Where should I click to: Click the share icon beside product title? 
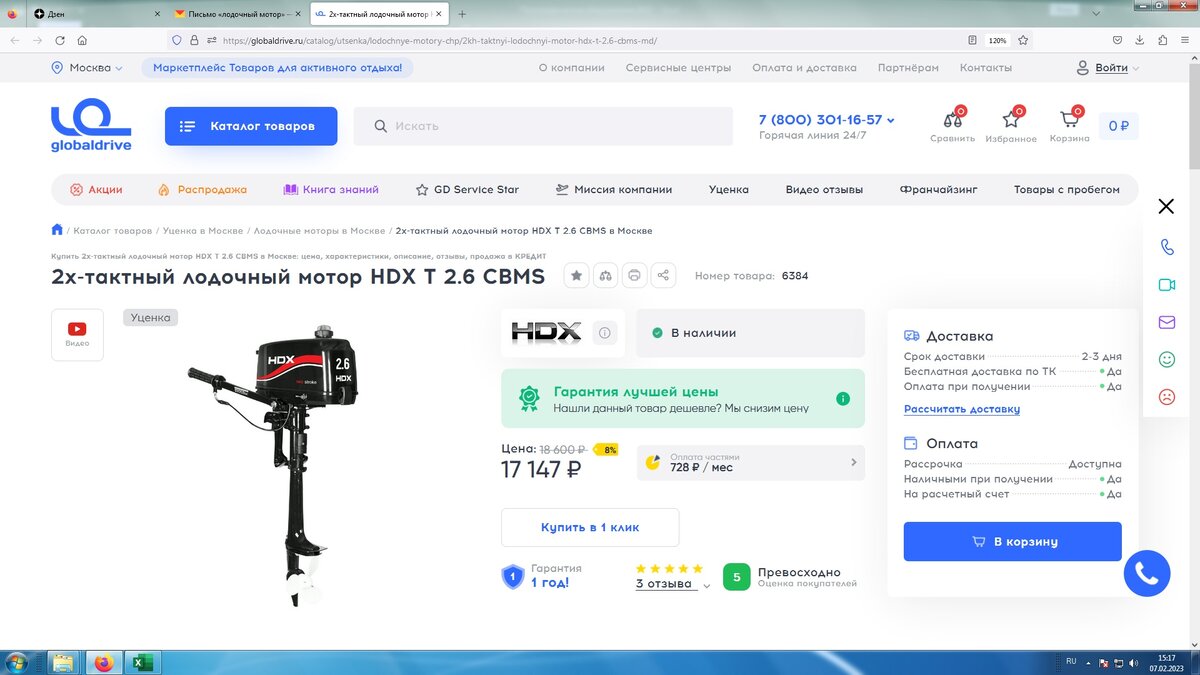663,276
